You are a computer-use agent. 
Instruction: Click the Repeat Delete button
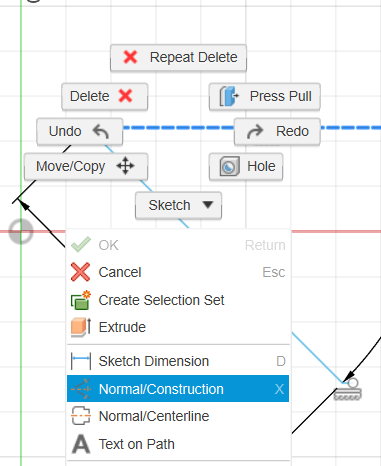point(178,58)
